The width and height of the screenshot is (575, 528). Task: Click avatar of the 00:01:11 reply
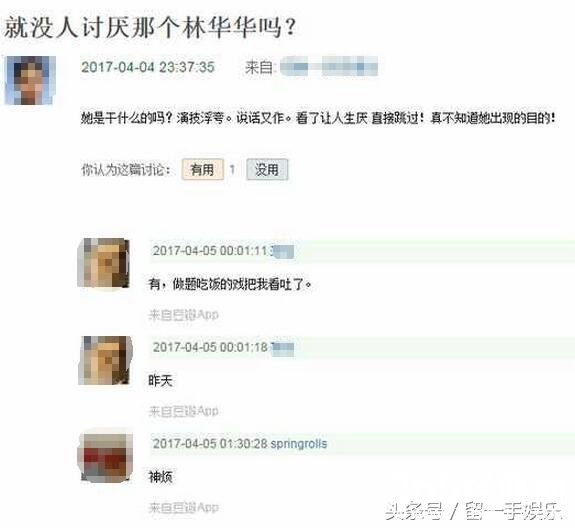point(104,263)
